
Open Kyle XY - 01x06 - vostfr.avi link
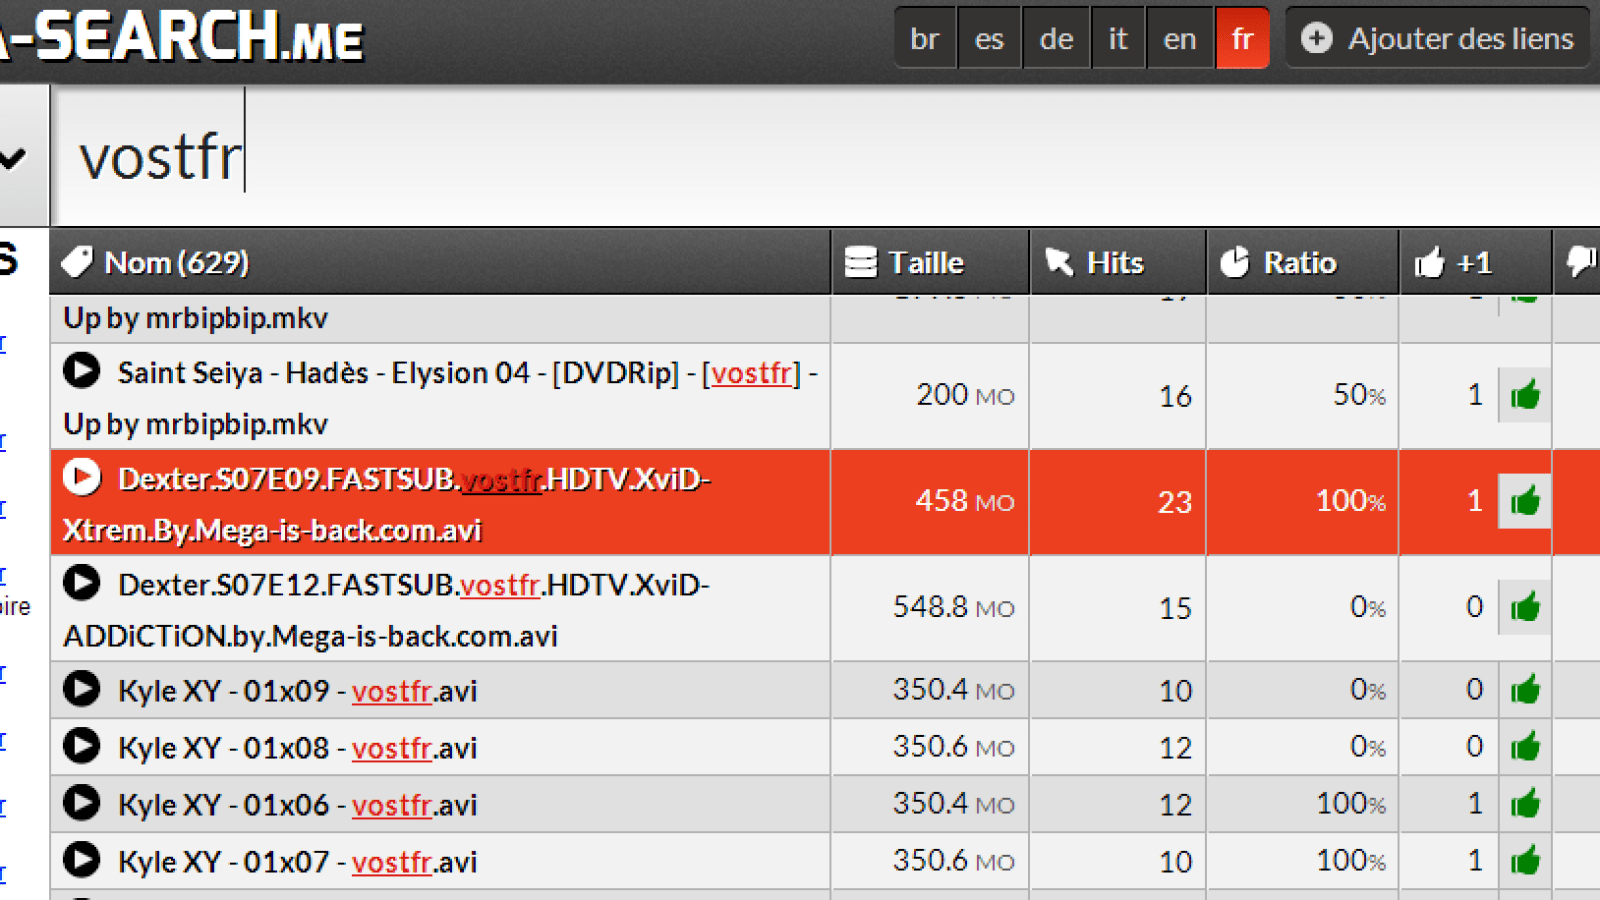click(297, 805)
